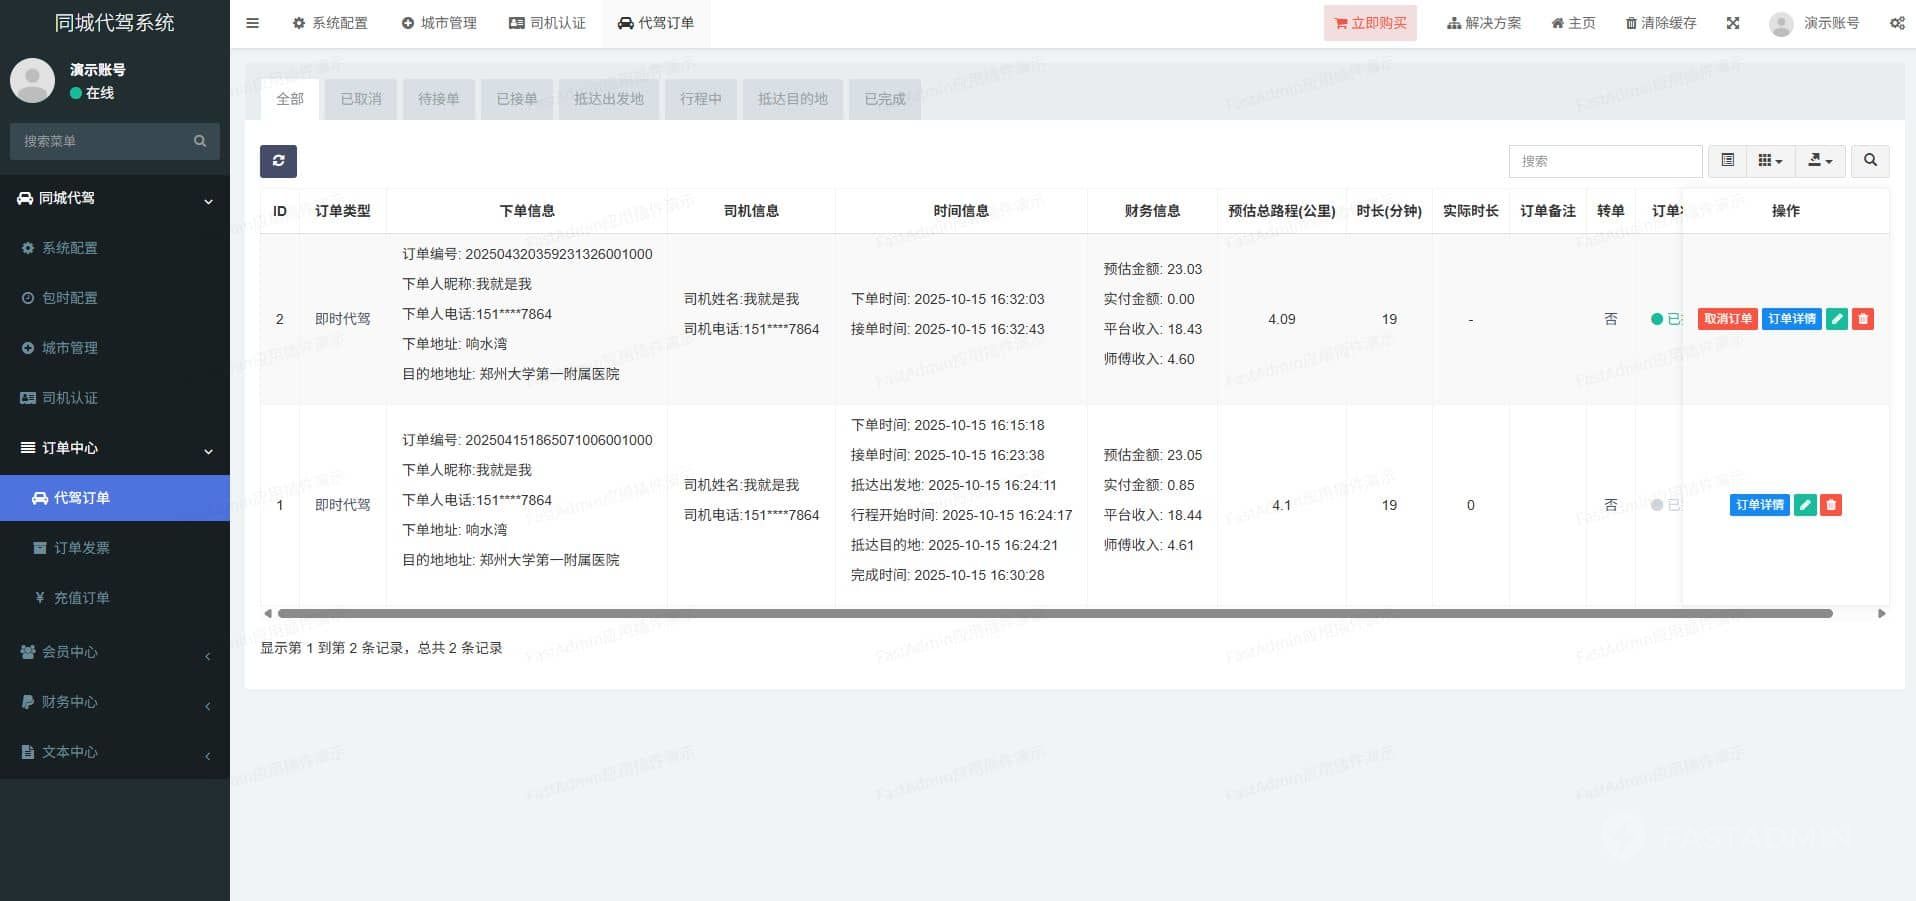Filter orders by 抵达目的地 tab
Screen dimensions: 1916x901
[793, 99]
